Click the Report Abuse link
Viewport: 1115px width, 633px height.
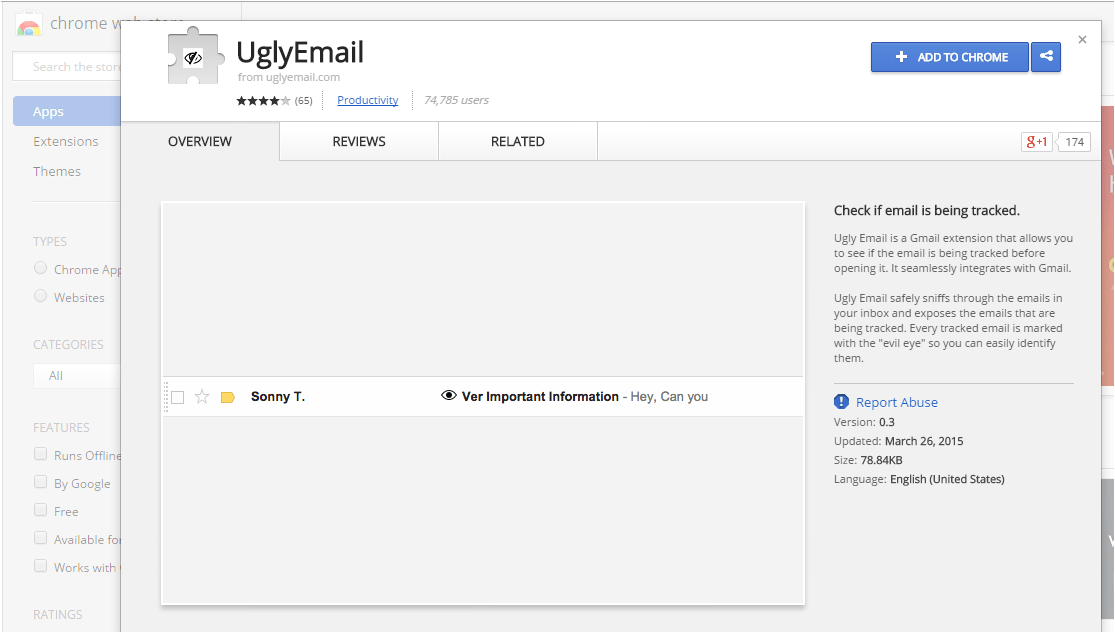pyautogui.click(x=897, y=402)
